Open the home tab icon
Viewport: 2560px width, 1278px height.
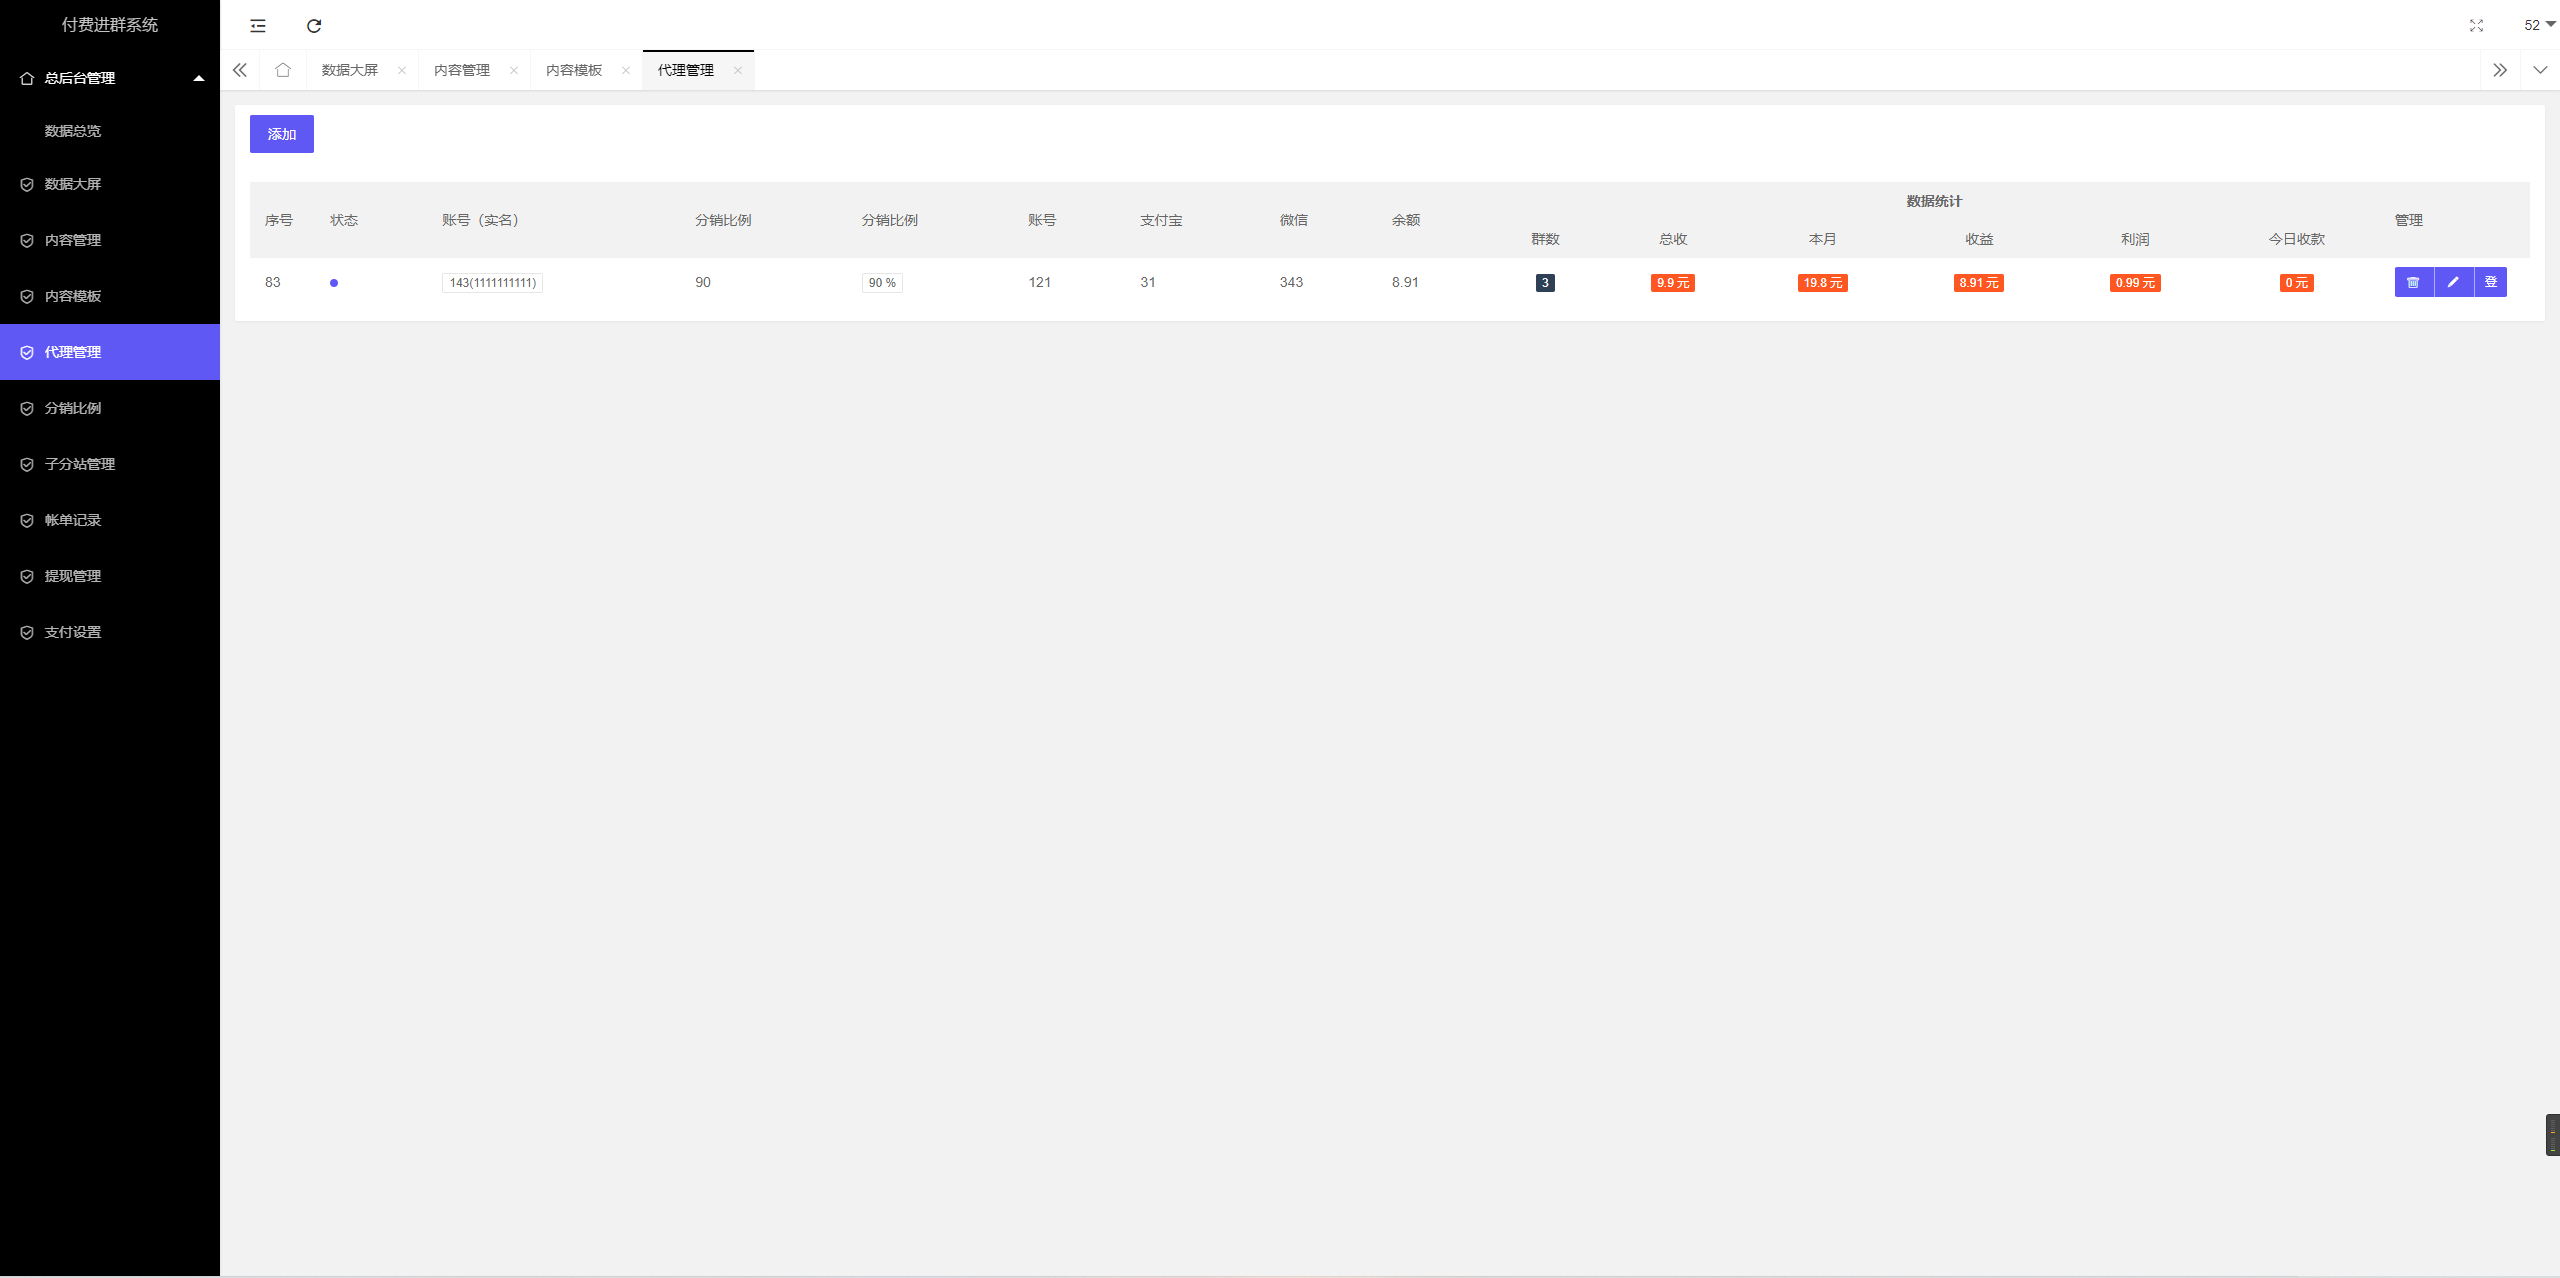(283, 70)
